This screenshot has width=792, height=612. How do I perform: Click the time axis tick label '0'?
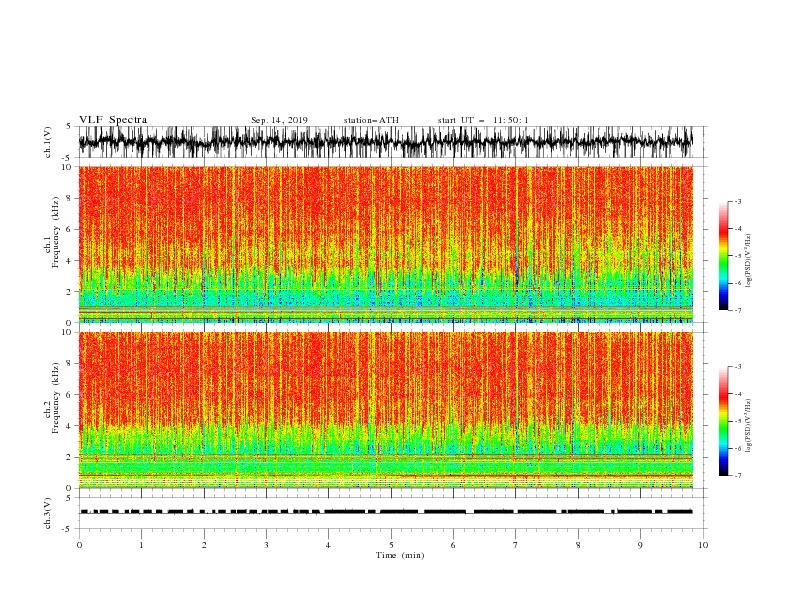[x=79, y=545]
